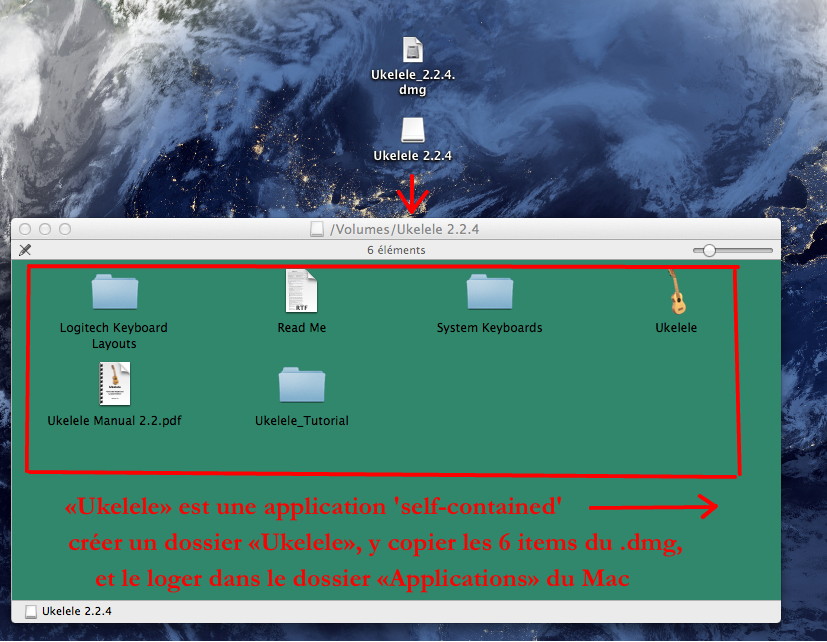Select the Ukelele_Tutorial folder icon
Screen dimensions: 827x642
pyautogui.click(x=302, y=385)
